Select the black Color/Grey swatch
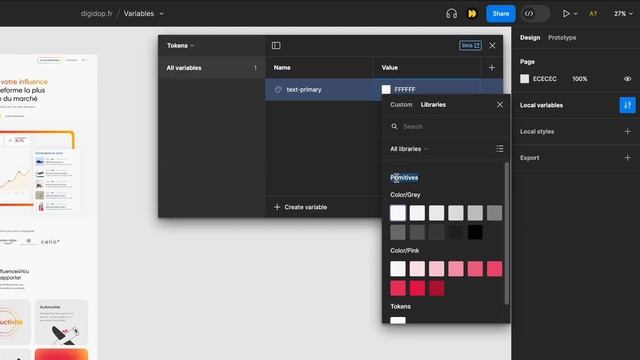The width and height of the screenshot is (640, 360). (475, 233)
